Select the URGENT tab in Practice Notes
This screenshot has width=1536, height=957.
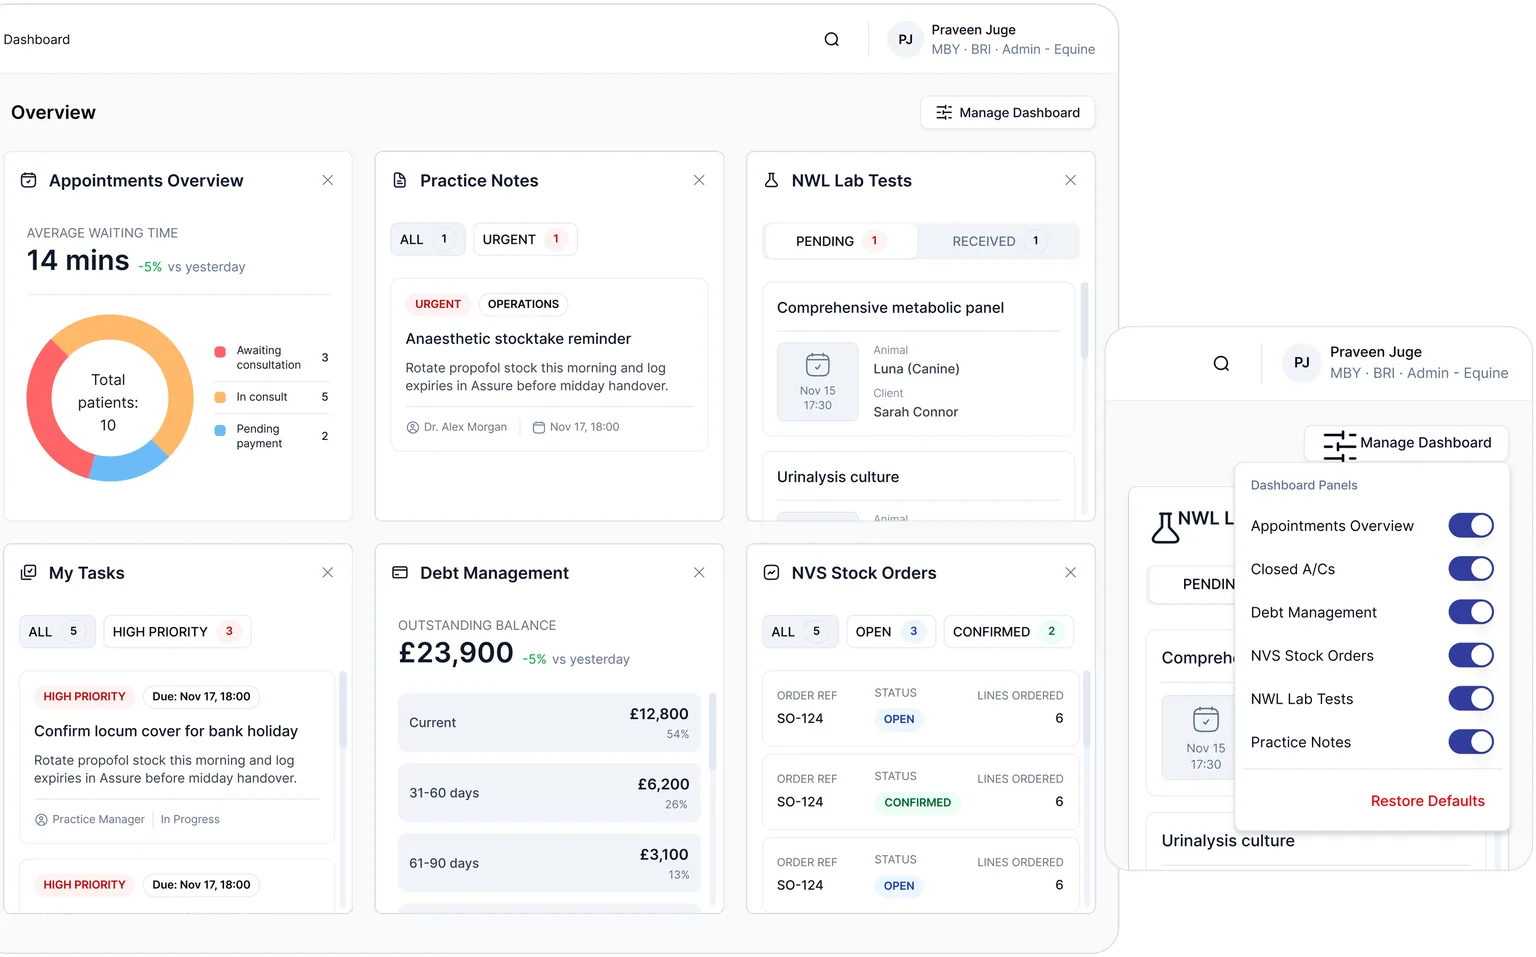coord(525,240)
